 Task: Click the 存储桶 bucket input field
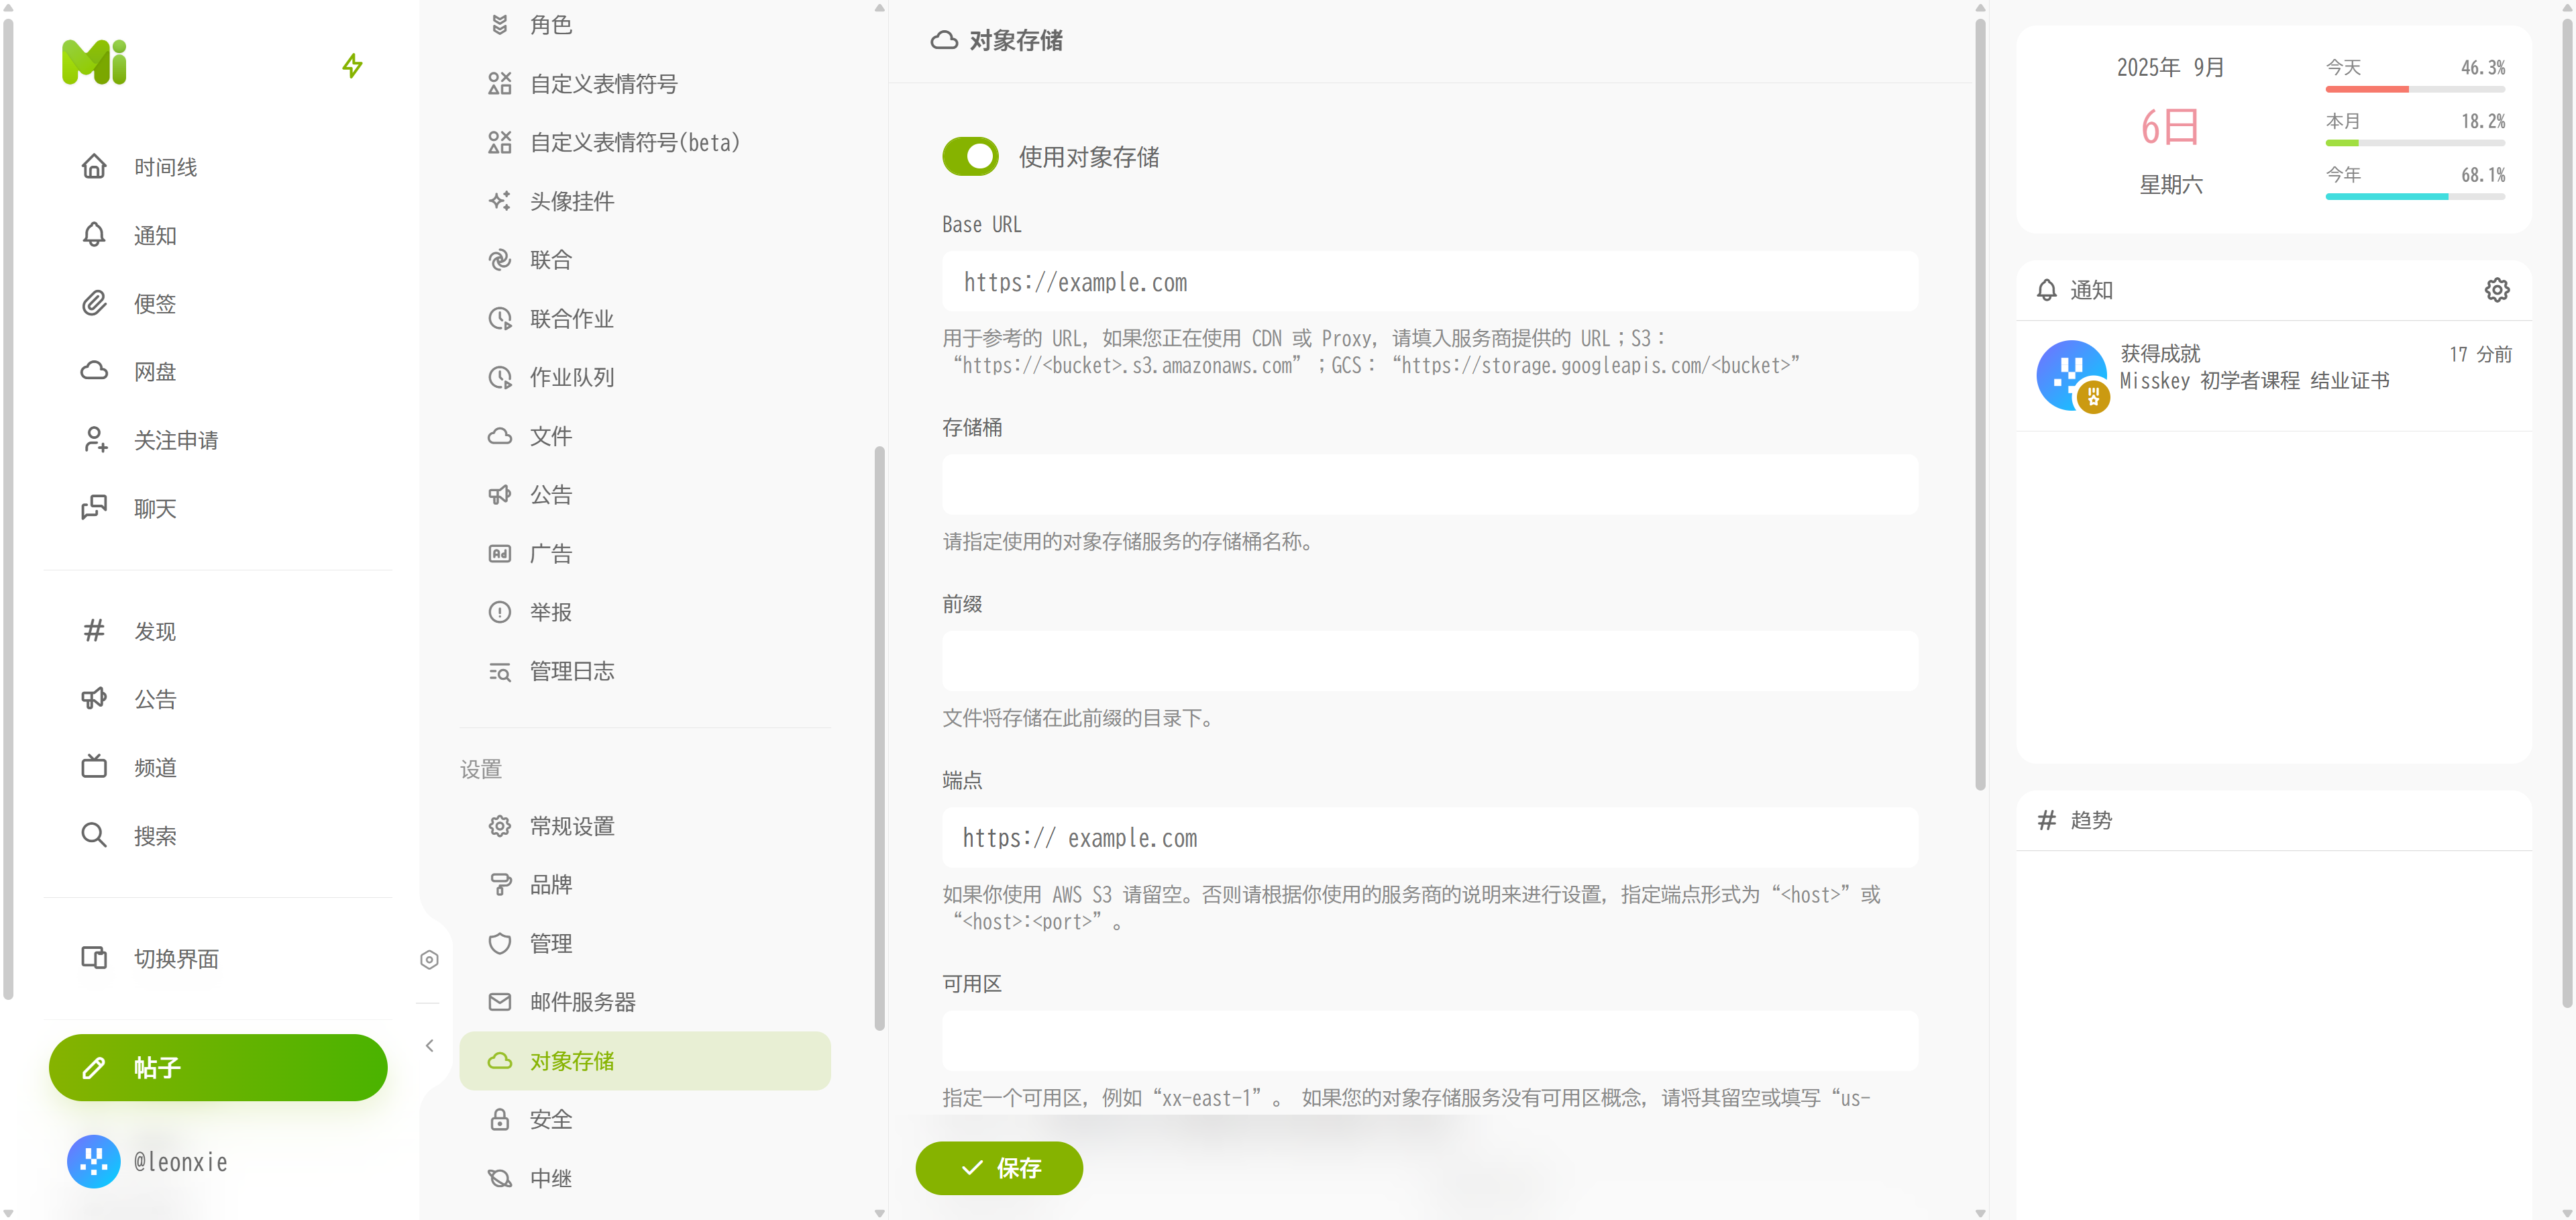[1429, 485]
